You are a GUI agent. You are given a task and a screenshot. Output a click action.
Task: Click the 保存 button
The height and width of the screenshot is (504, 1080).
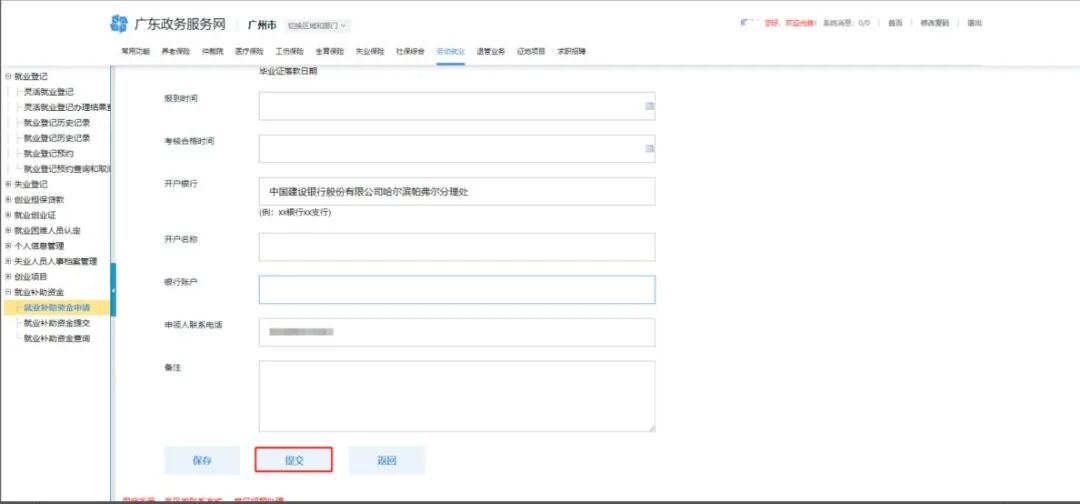(x=202, y=461)
